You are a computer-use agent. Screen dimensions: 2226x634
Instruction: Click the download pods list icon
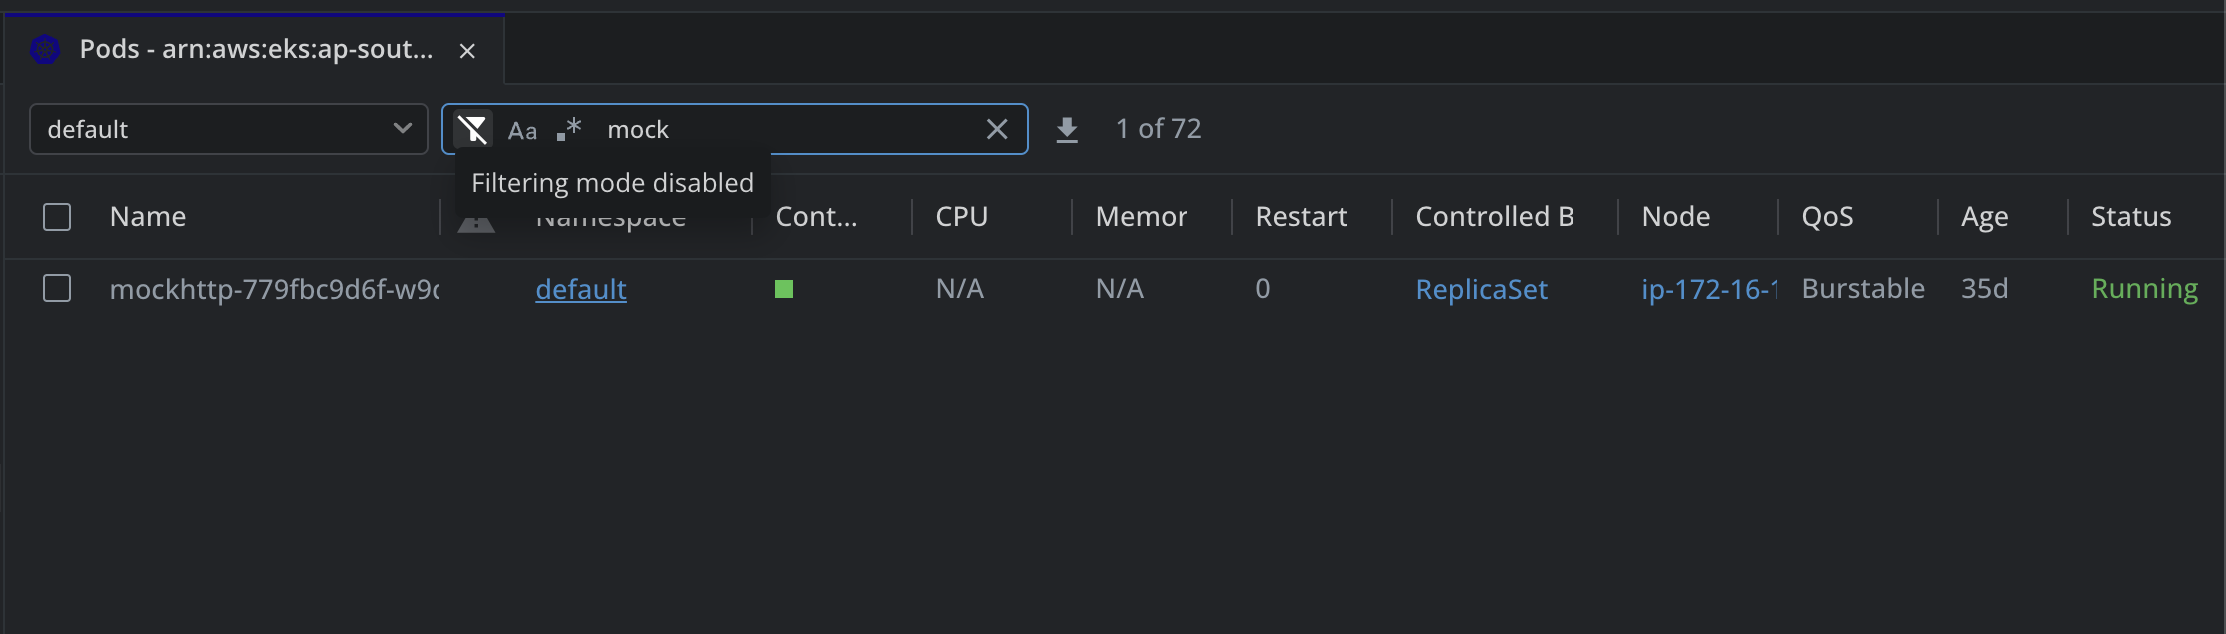point(1067,130)
